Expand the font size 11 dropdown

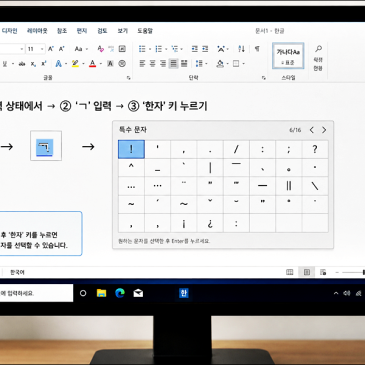point(42,49)
